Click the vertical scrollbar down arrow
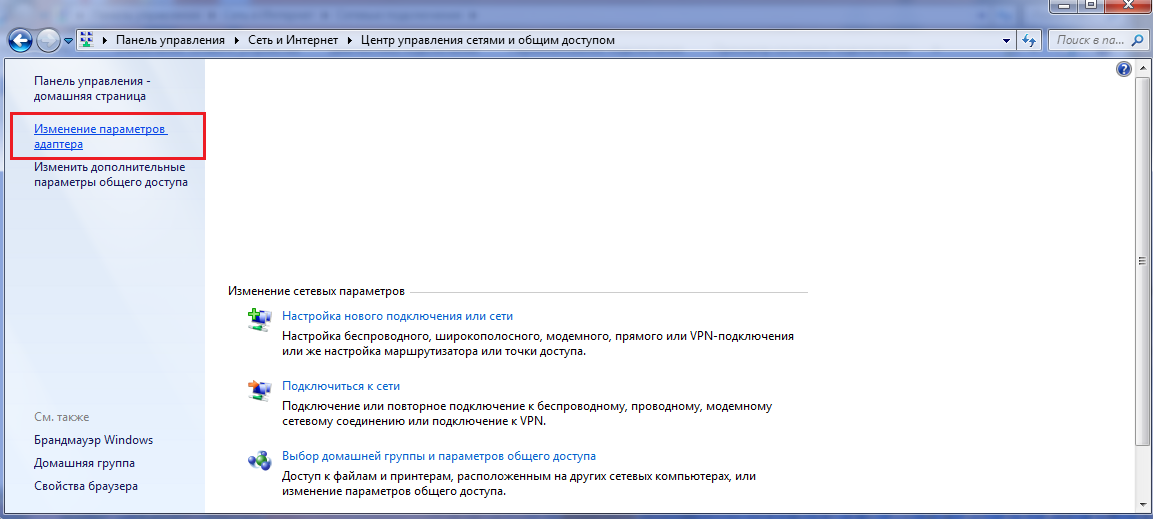The width and height of the screenshot is (1153, 519). tap(1144, 506)
